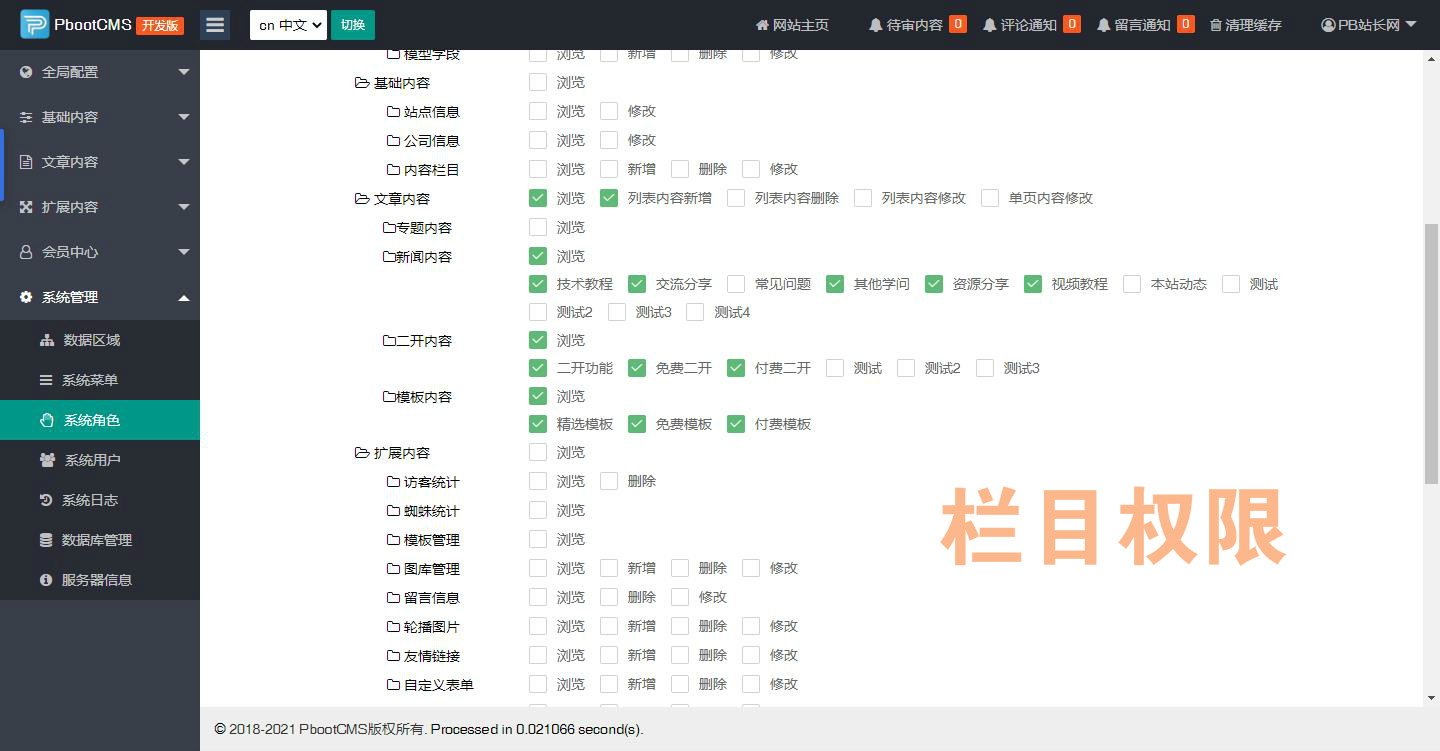Enable the 本站动态 permission checkbox

[1131, 284]
